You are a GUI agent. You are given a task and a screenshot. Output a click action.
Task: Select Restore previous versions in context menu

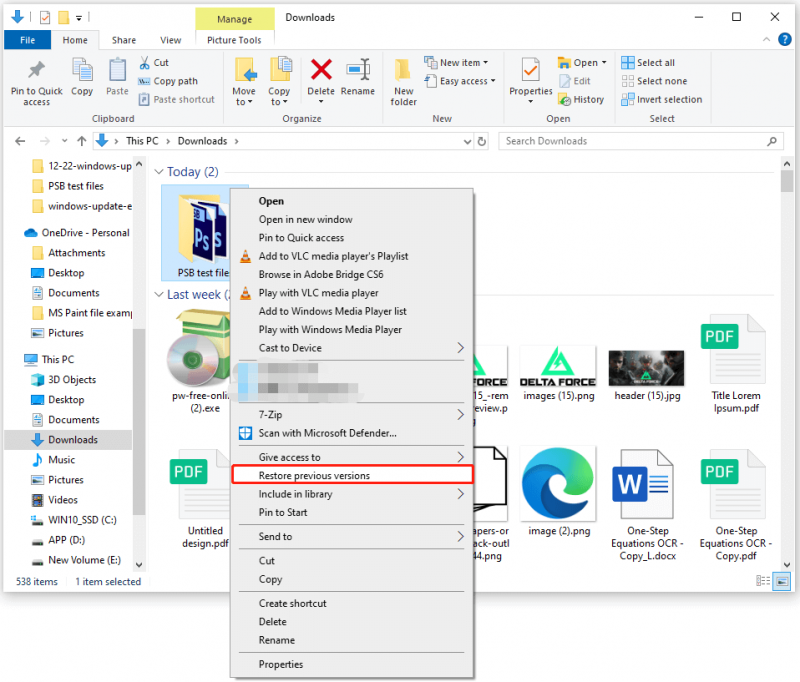tap(352, 475)
